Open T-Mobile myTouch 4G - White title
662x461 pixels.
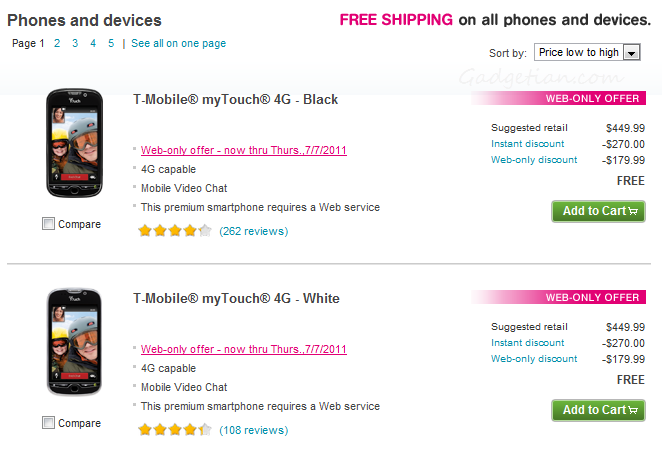(236, 299)
